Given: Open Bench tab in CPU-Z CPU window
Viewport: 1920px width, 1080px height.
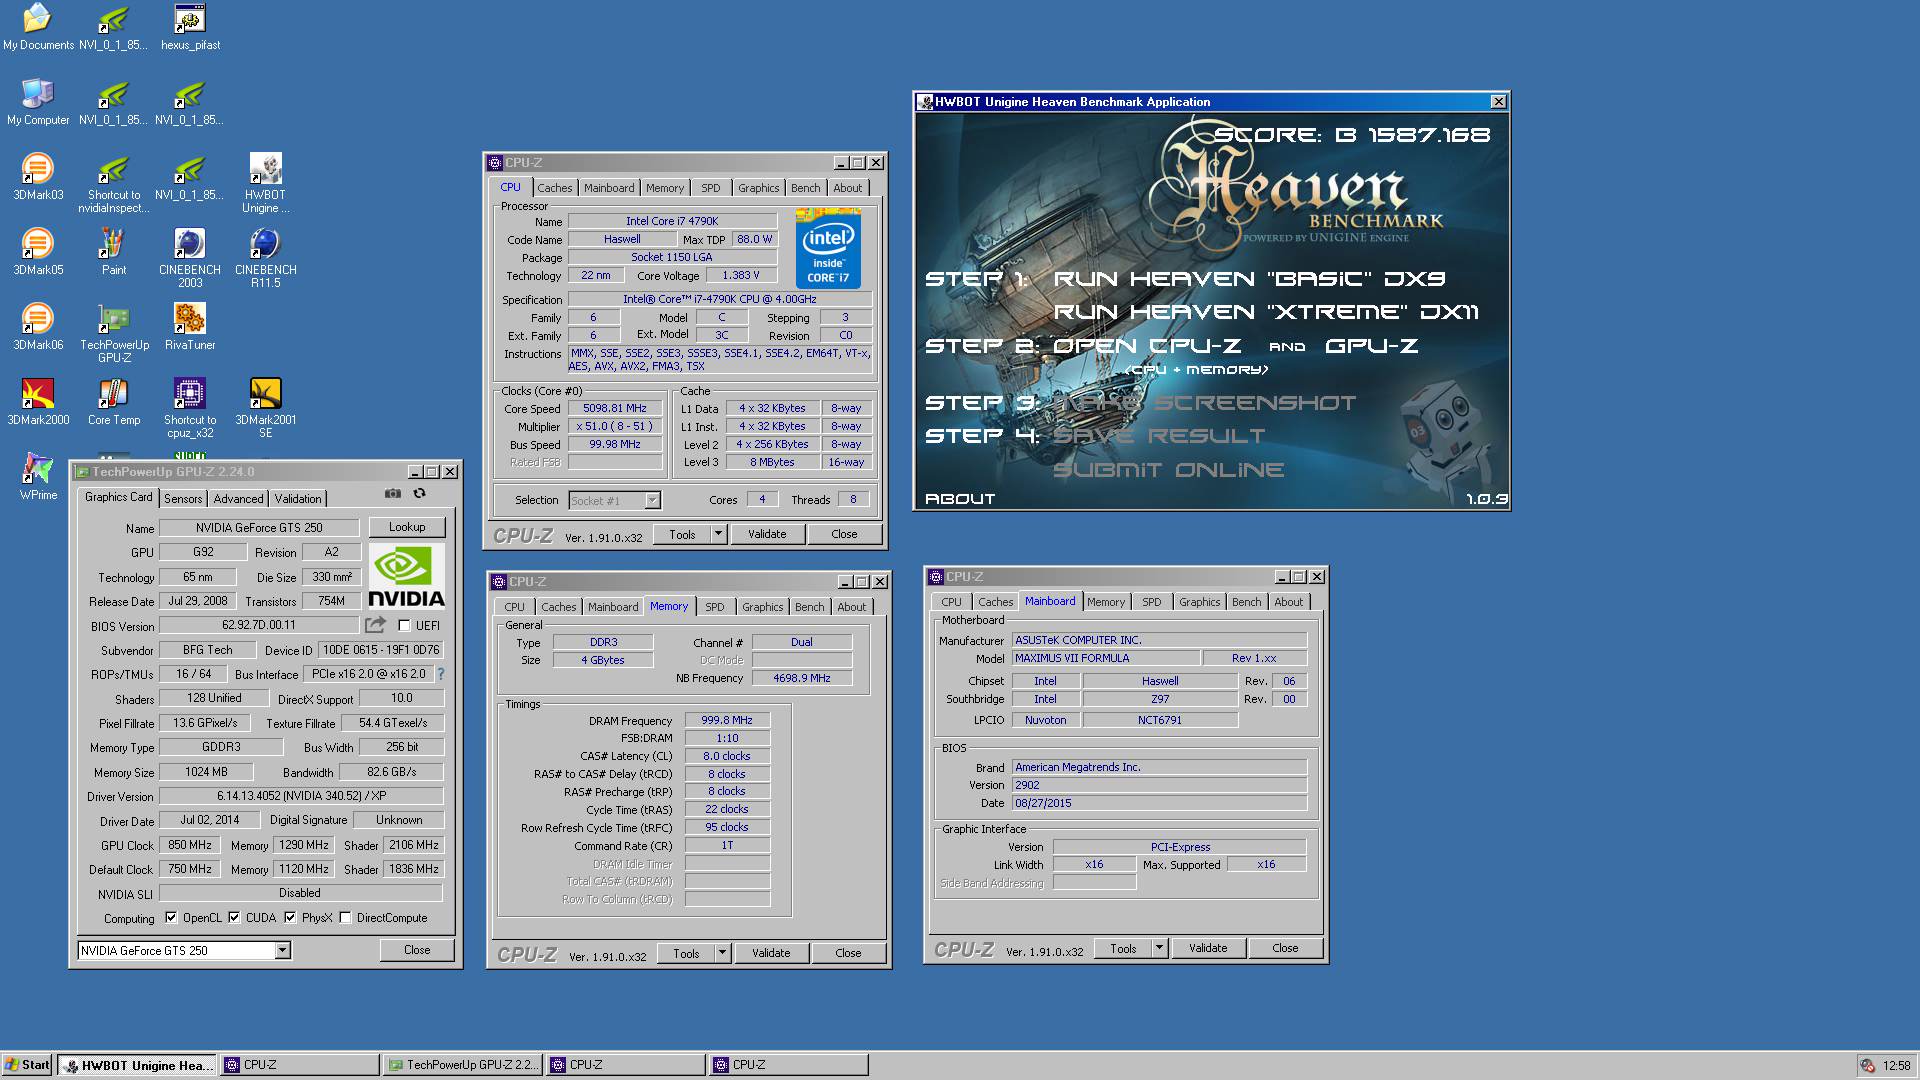Looking at the screenshot, I should (805, 188).
